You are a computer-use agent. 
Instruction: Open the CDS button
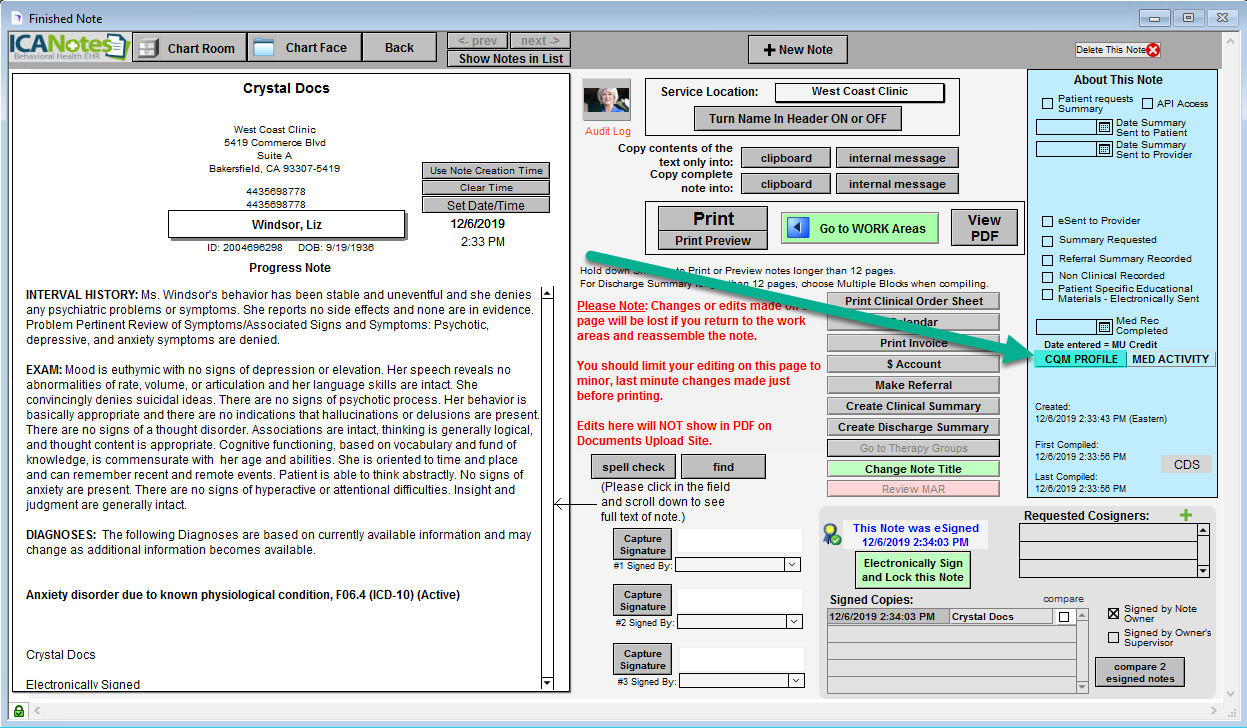pos(1186,465)
